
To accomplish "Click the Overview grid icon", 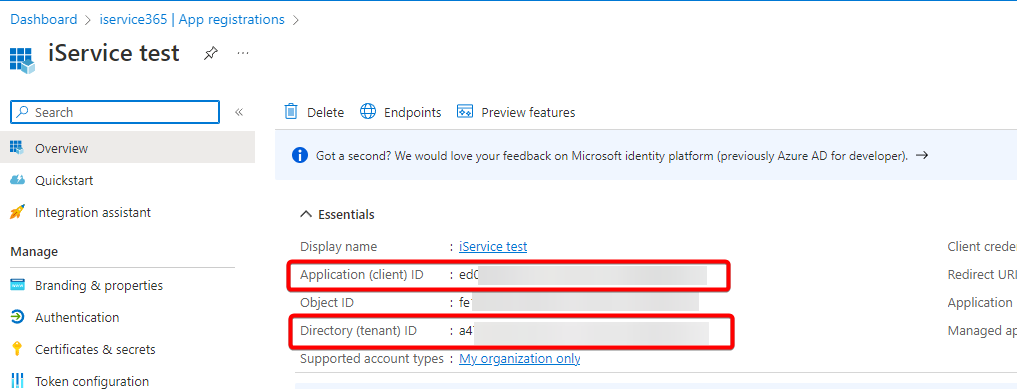I will [18, 148].
